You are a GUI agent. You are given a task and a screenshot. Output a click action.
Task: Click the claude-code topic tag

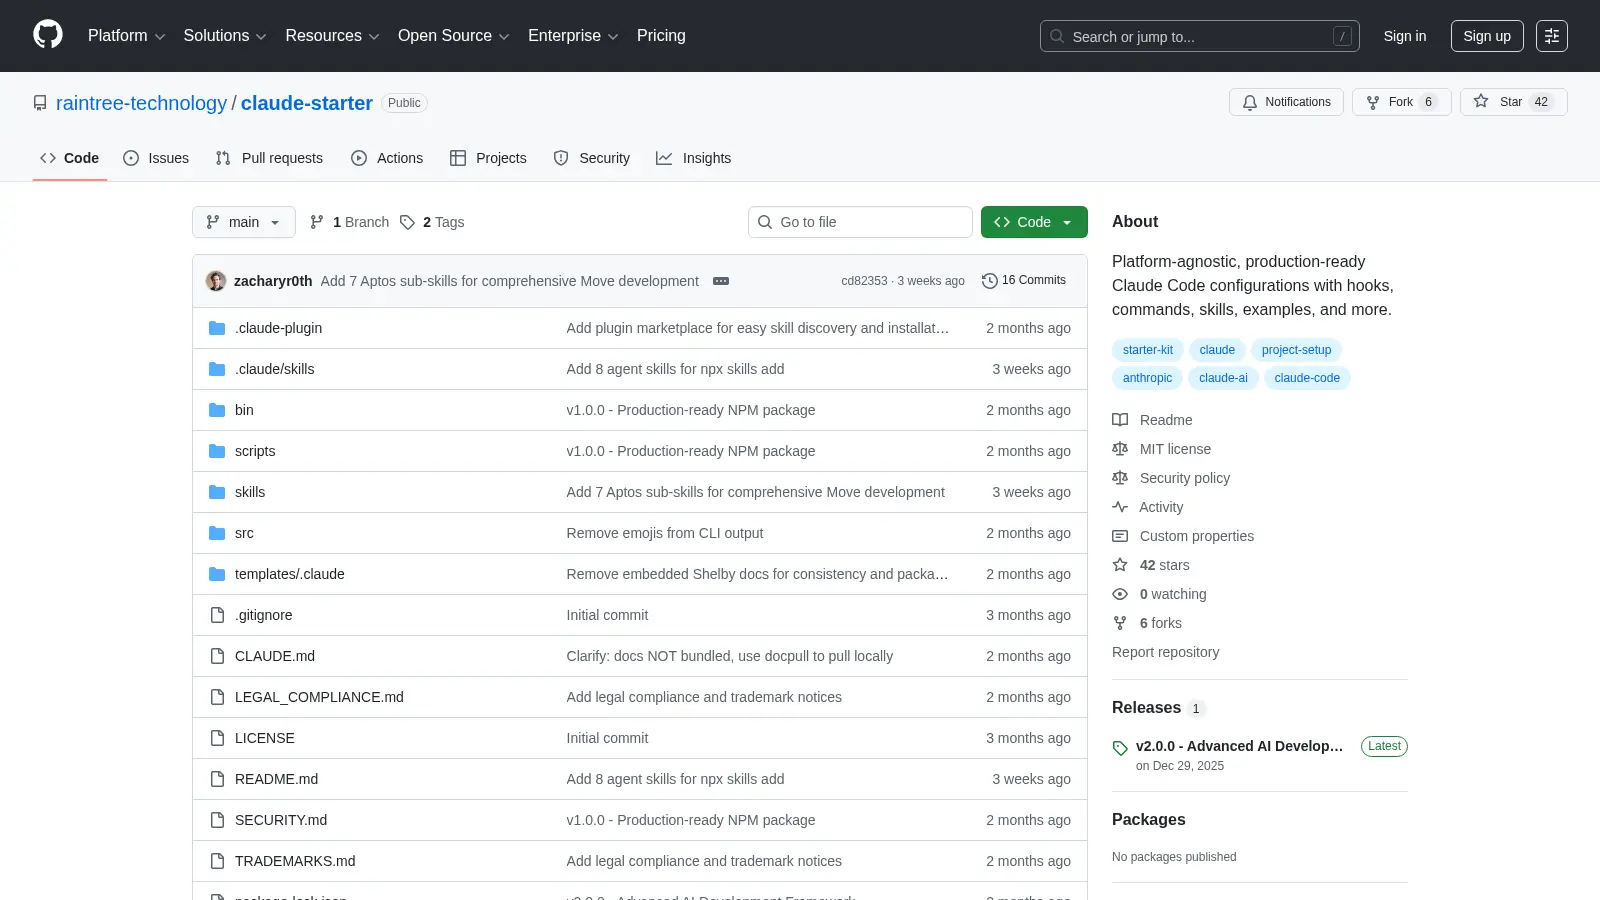click(1307, 378)
